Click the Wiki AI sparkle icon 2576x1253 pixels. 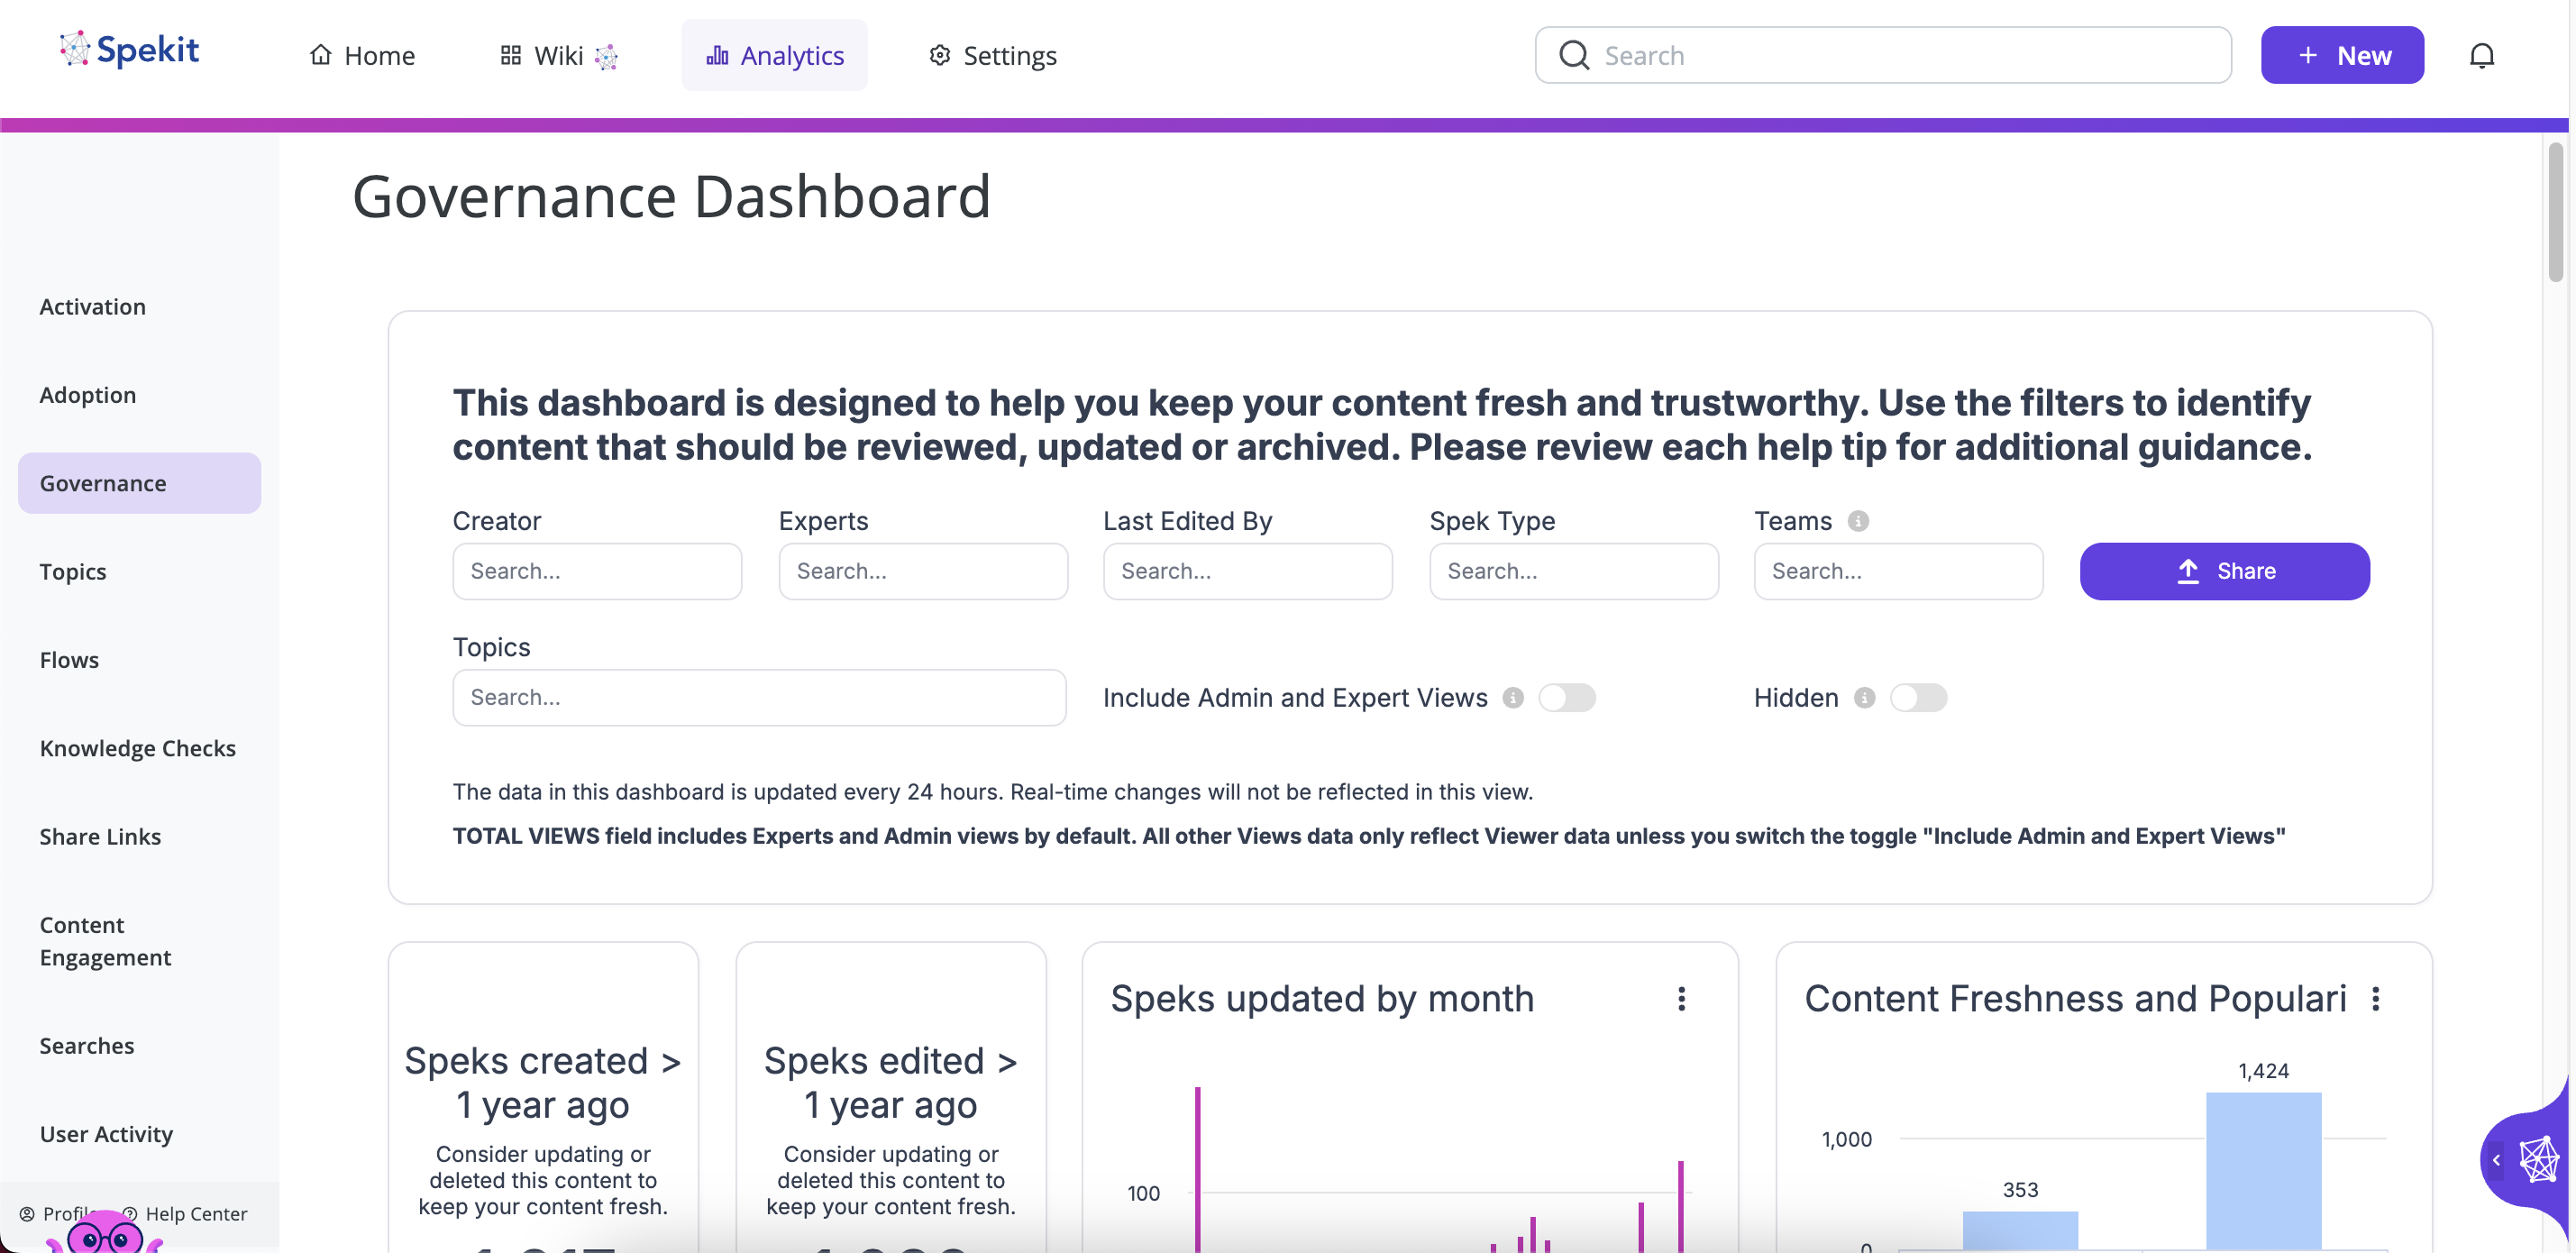(606, 56)
